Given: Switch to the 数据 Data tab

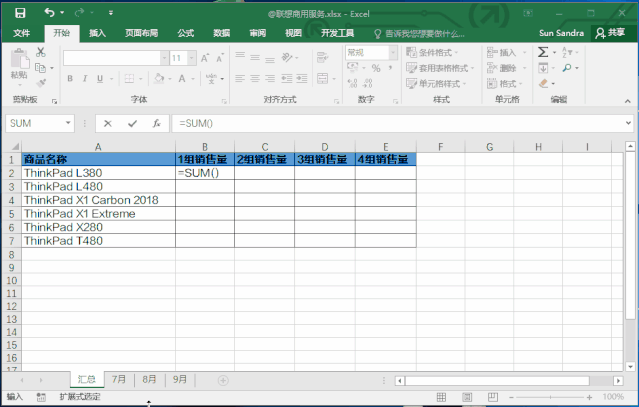Looking at the screenshot, I should pyautogui.click(x=222, y=33).
